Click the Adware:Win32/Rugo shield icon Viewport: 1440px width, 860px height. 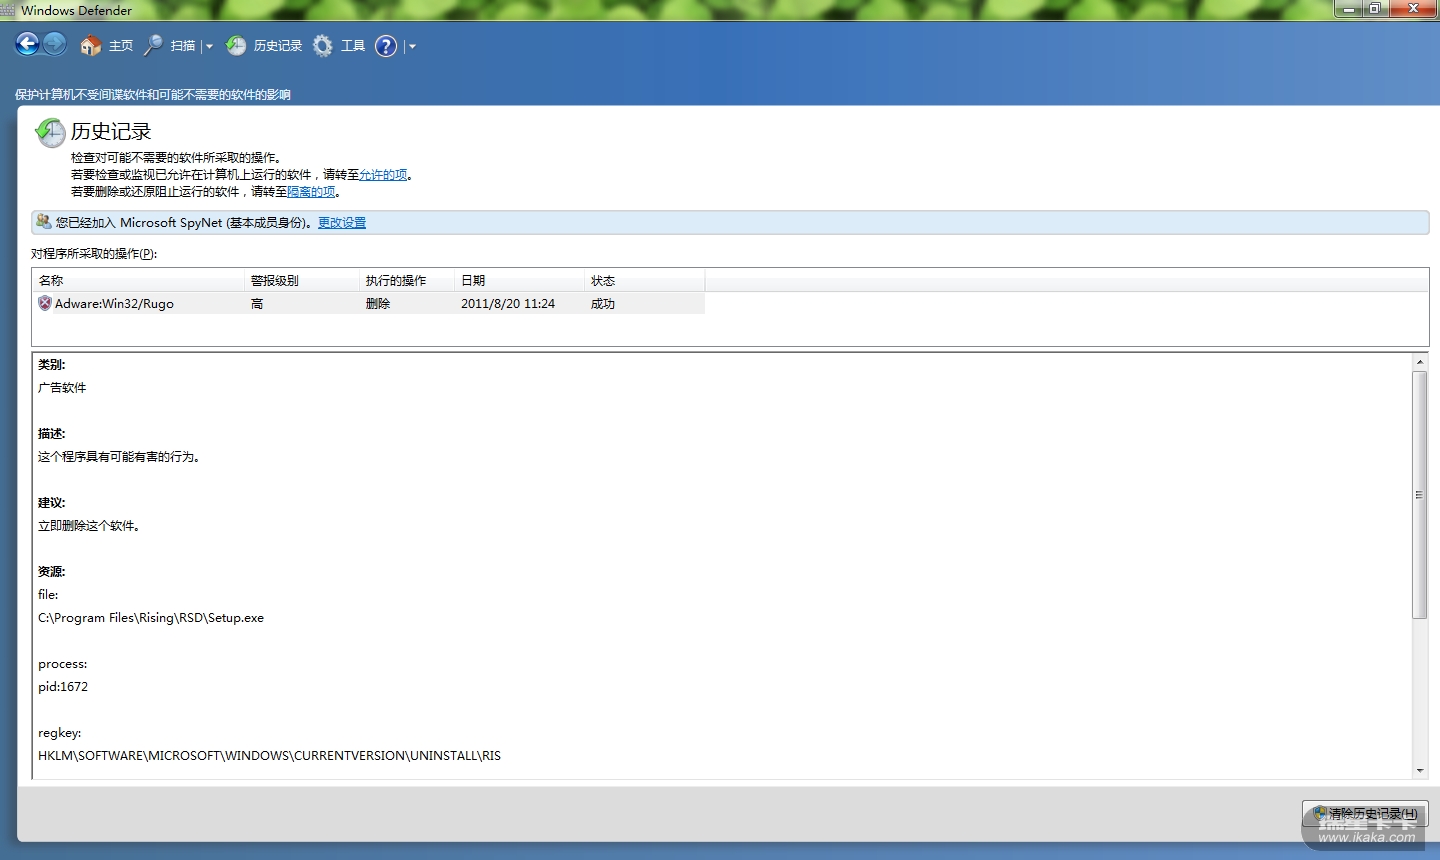(45, 303)
